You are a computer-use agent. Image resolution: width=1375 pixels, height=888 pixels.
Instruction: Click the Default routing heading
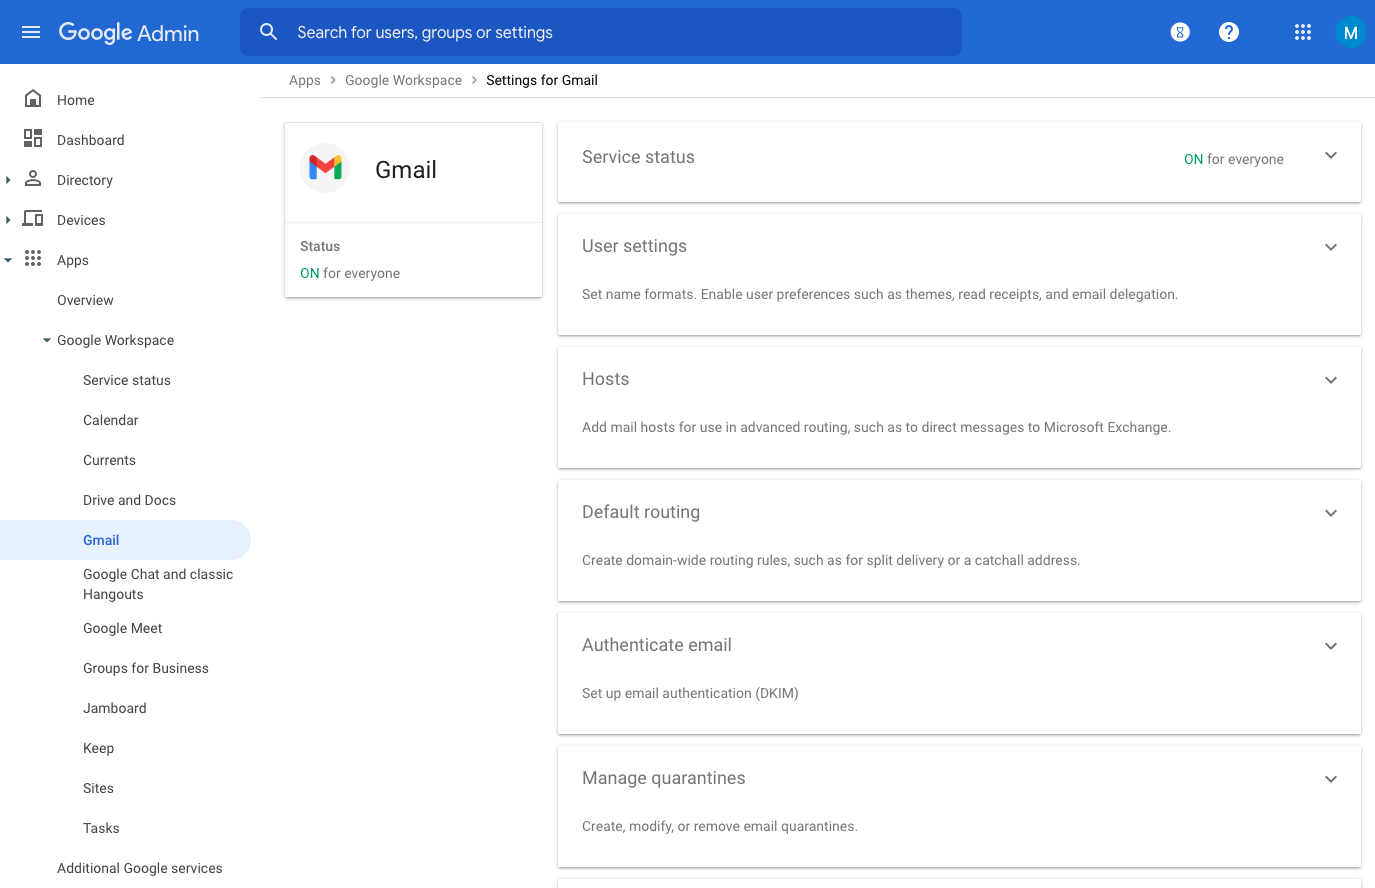point(641,512)
